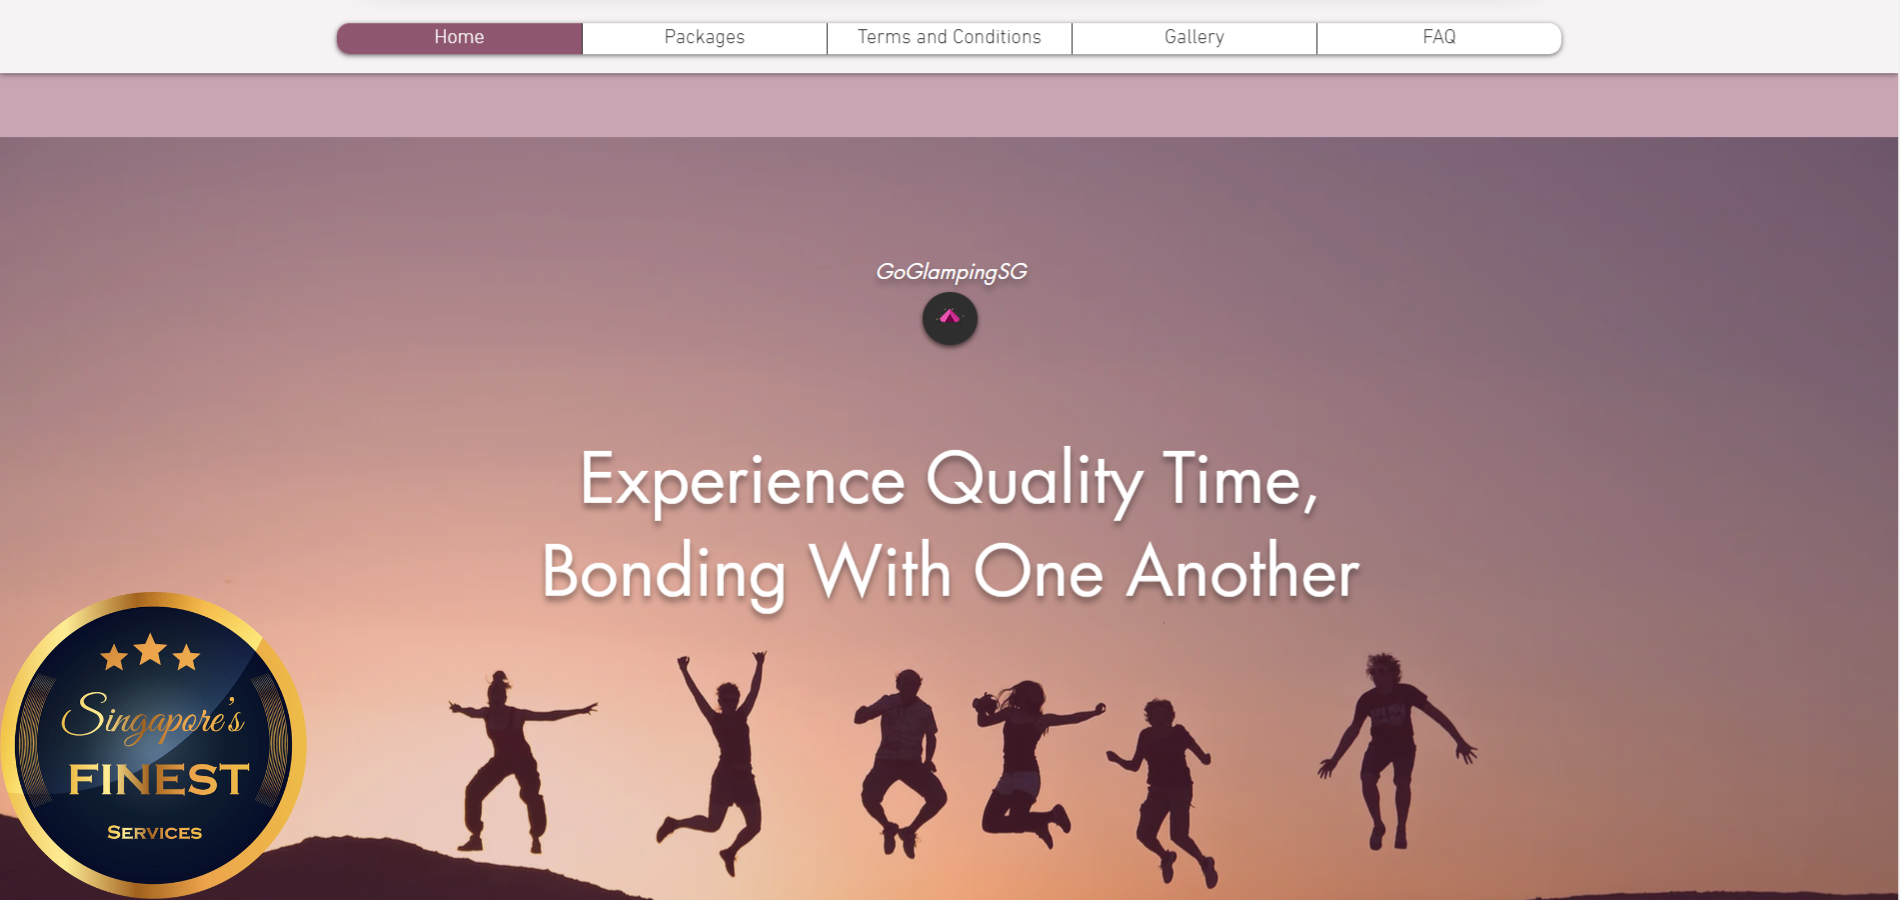The width and height of the screenshot is (1900, 900).
Task: Click the cursive "Singapore's" text on badge
Action: tap(153, 716)
